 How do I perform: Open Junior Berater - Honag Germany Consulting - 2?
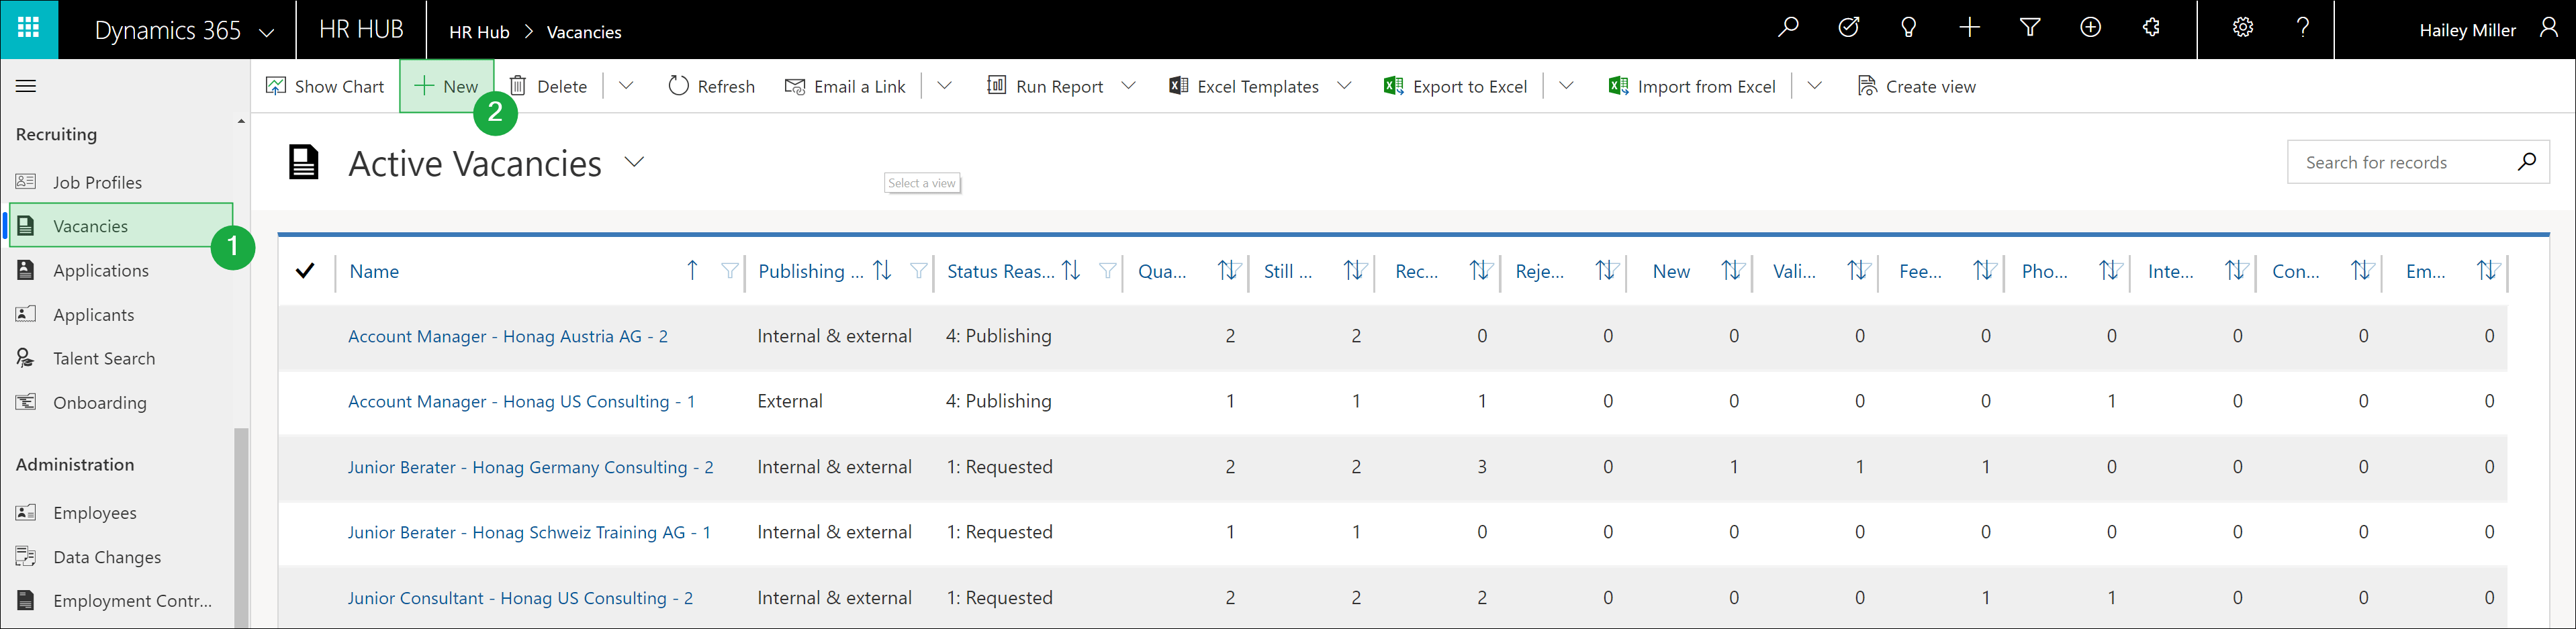(x=531, y=467)
